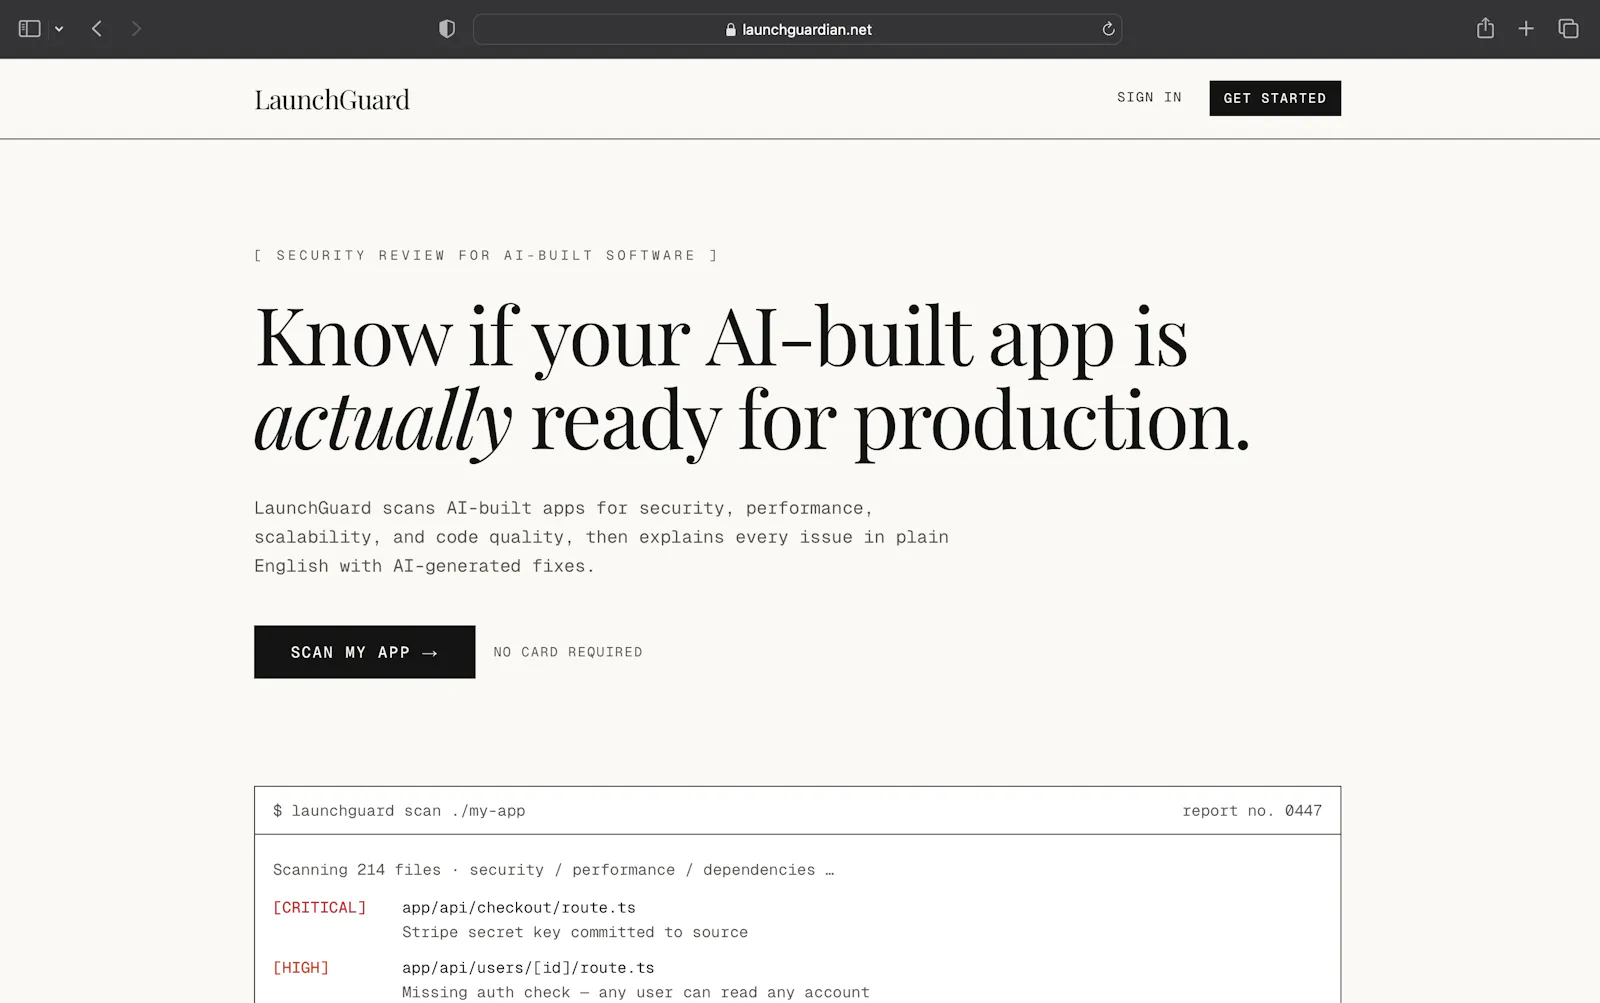The width and height of the screenshot is (1600, 1003).
Task: Click the 'LaunchGuard scans AI-built apps' description paragraph
Action: click(601, 537)
